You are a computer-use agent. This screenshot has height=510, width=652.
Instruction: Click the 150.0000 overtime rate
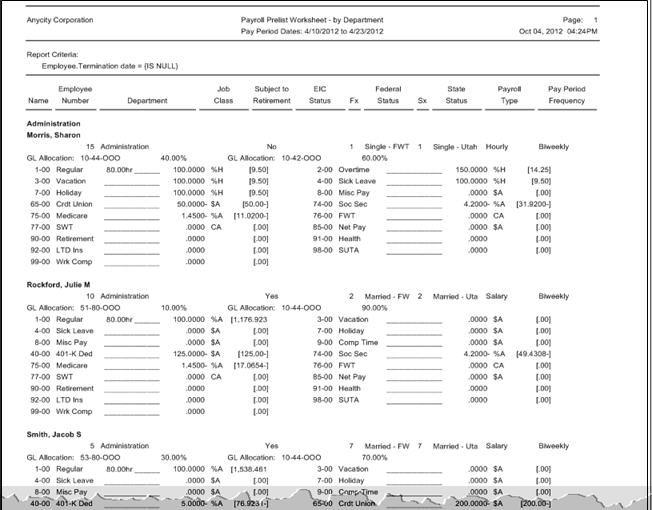point(472,170)
